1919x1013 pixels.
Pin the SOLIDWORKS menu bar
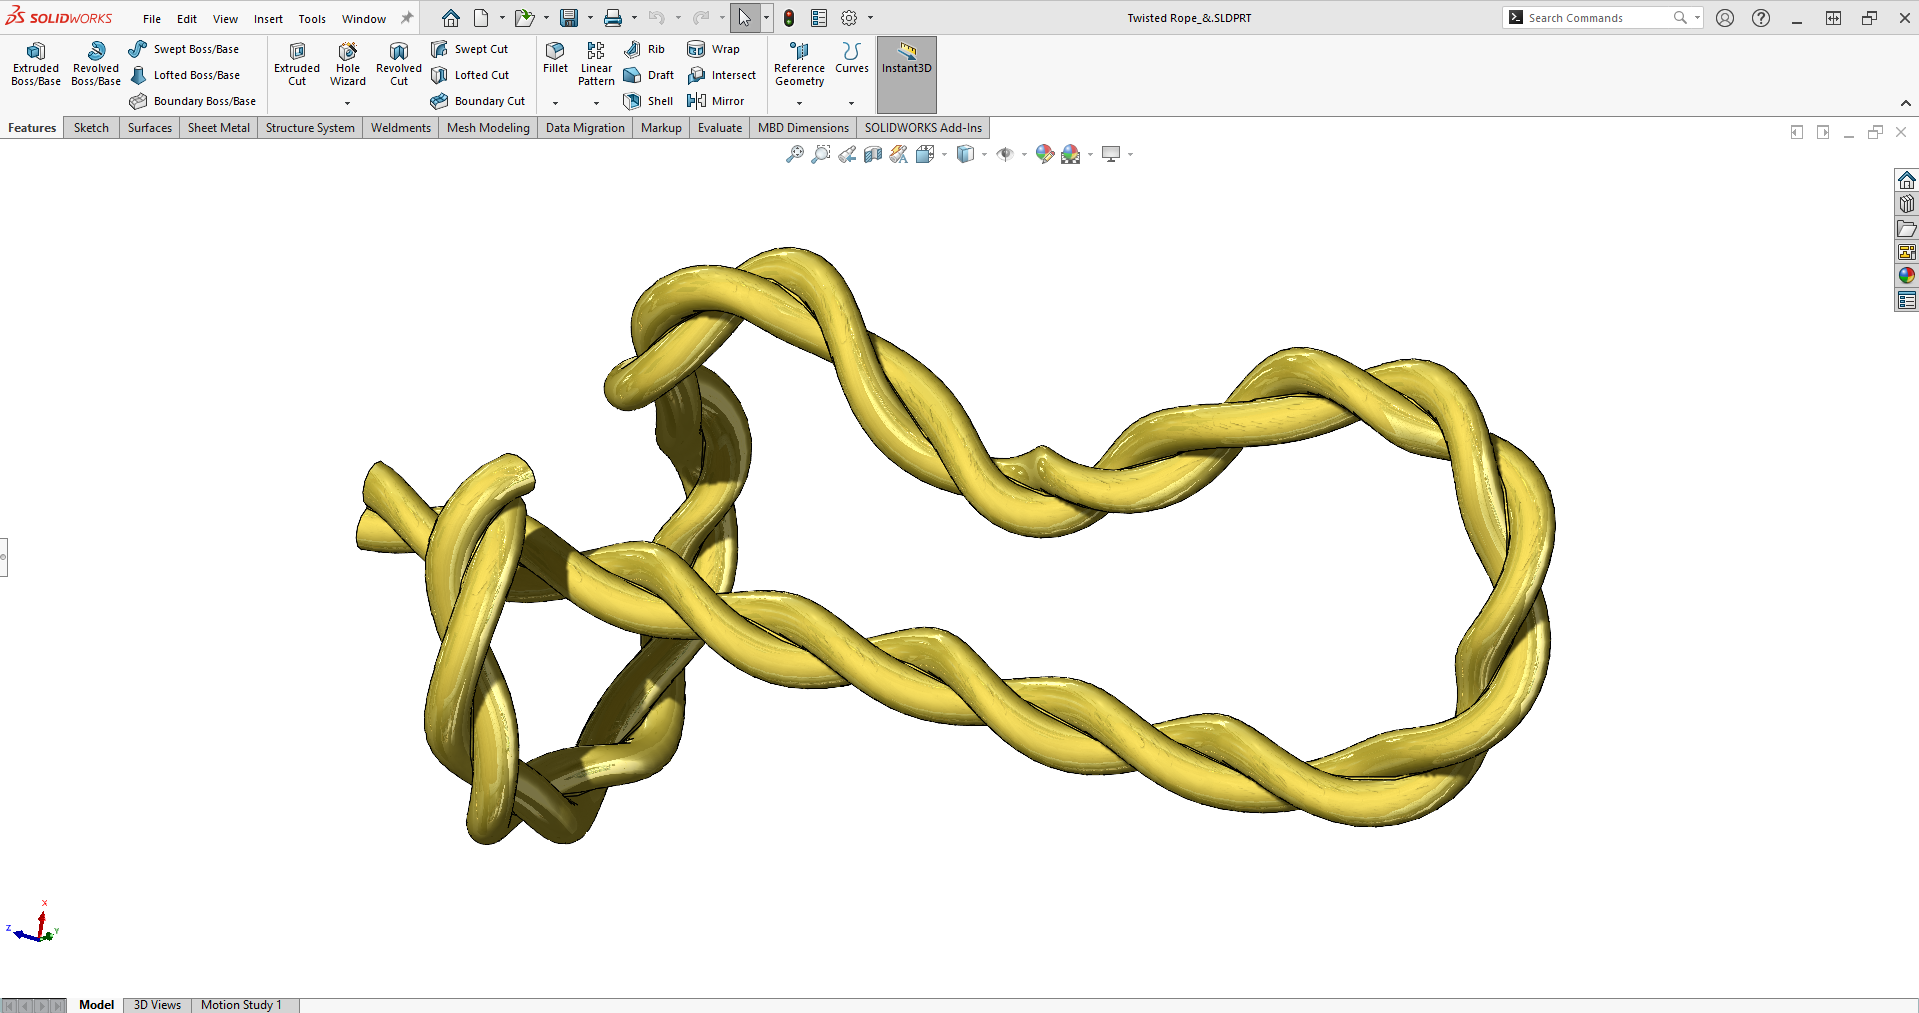click(x=407, y=18)
